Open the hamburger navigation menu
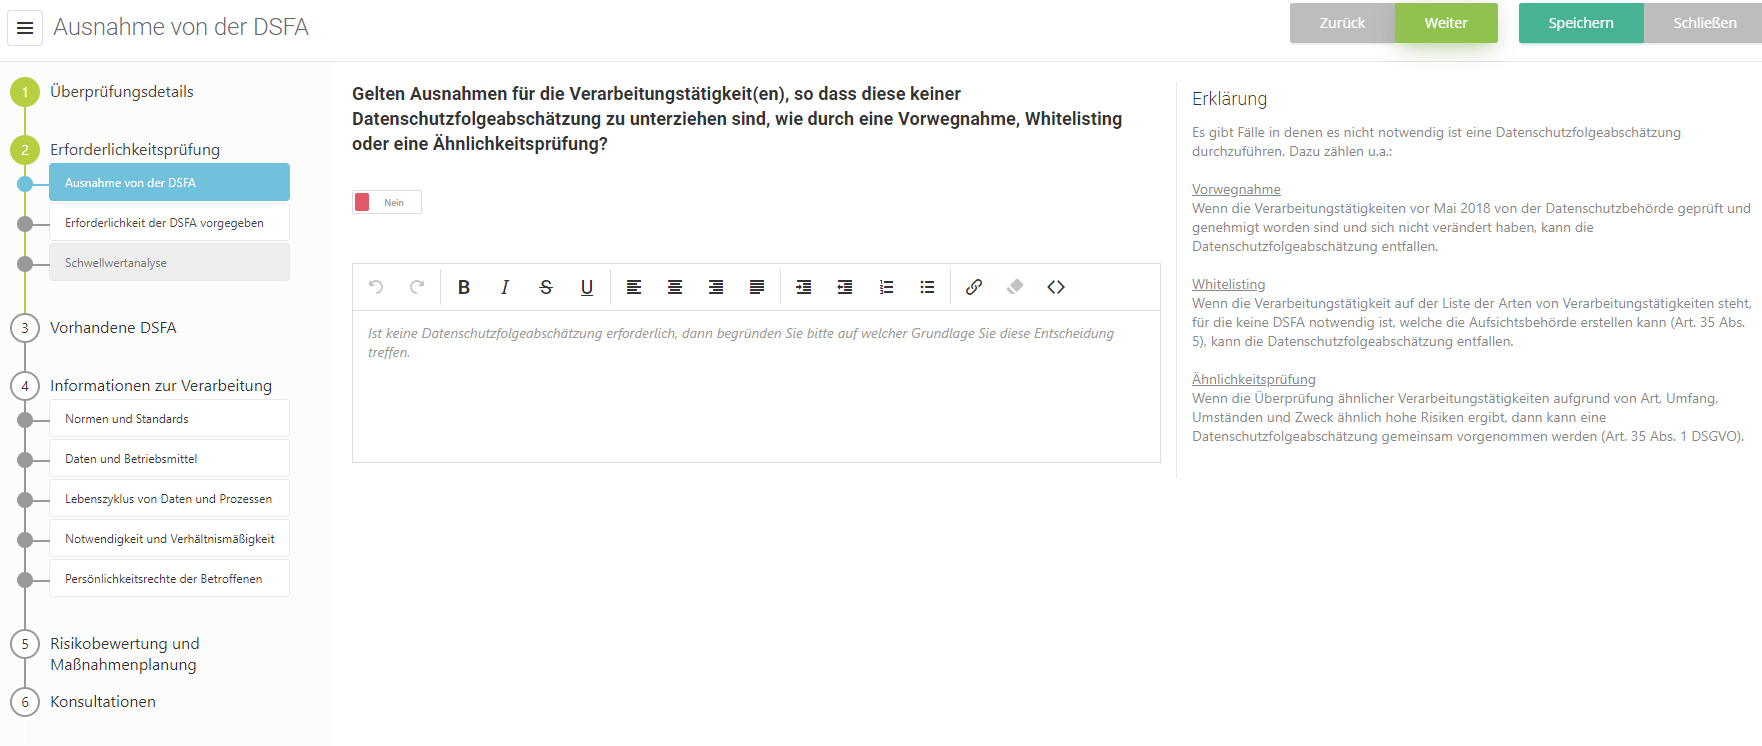 25,28
